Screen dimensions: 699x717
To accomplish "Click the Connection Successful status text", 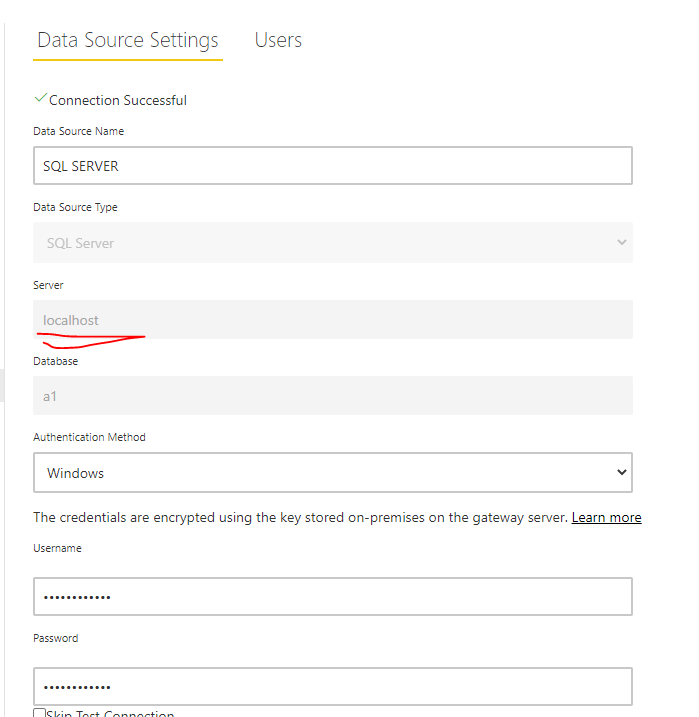I will pos(117,100).
